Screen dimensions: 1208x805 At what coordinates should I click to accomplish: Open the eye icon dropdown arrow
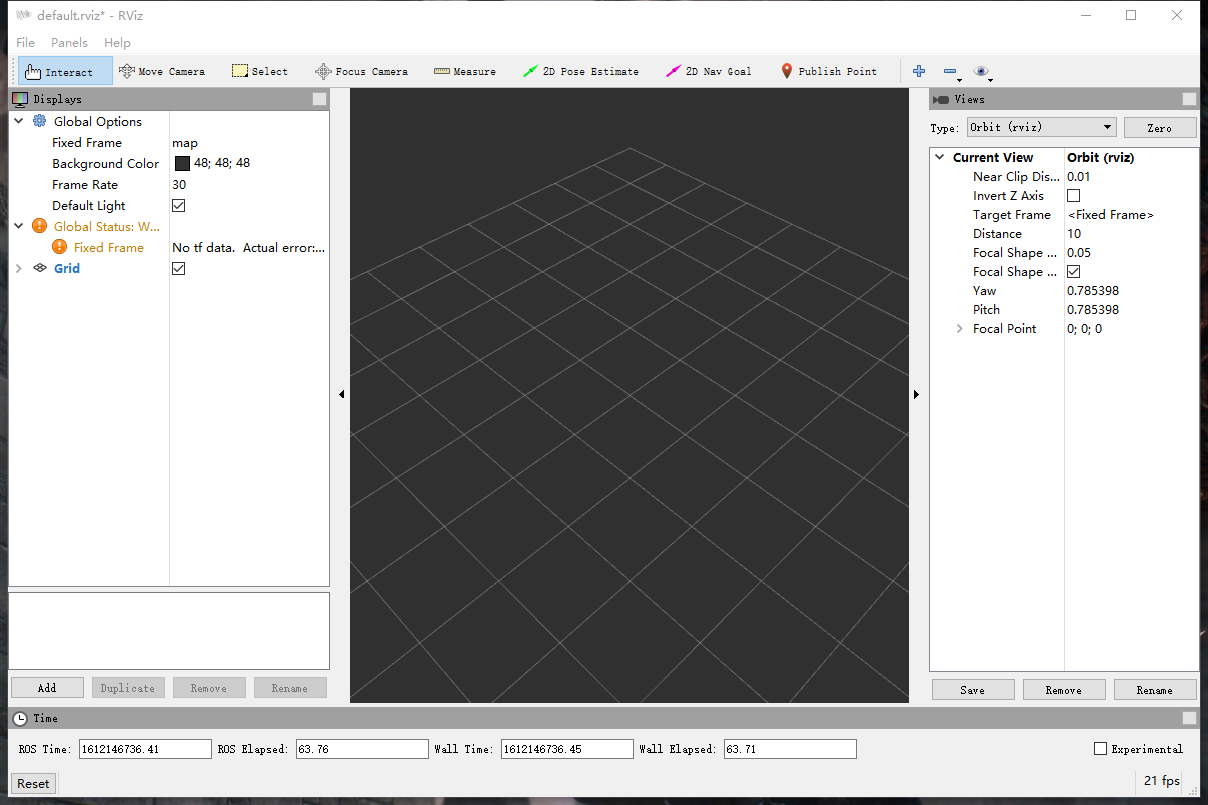click(x=991, y=79)
